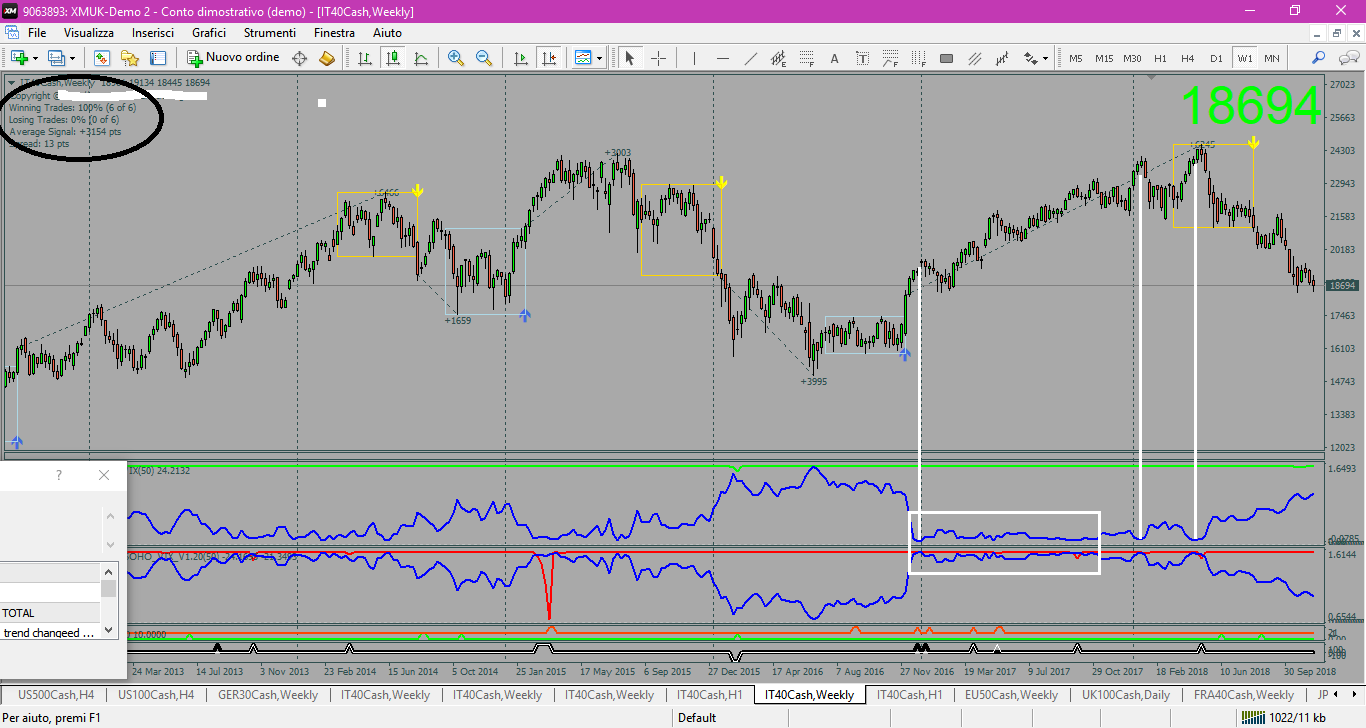The image size is (1366, 728).
Task: Toggle chart auto scroll
Action: [520, 58]
